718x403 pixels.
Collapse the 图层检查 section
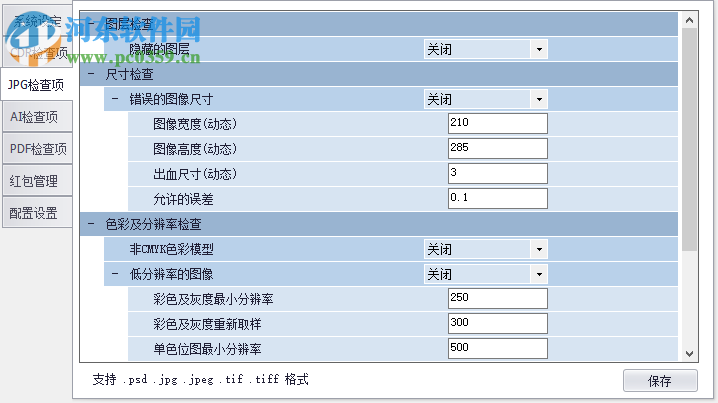[x=91, y=24]
